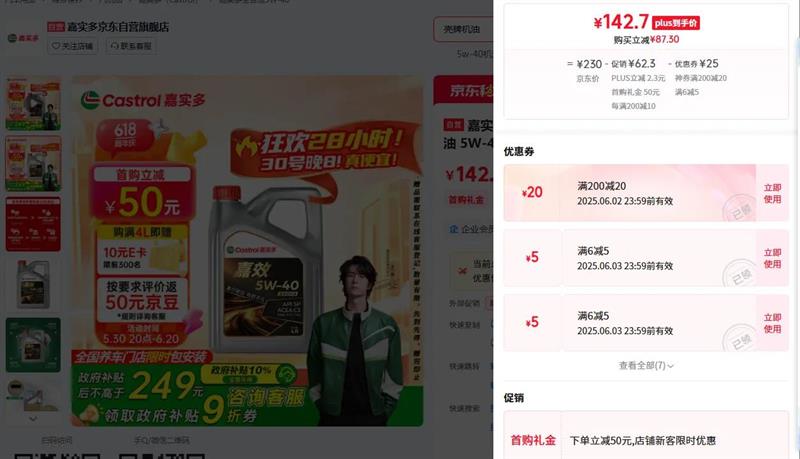This screenshot has width=800, height=459.
Task: Play the video on the first product thumbnail
Action: pyautogui.click(x=33, y=104)
